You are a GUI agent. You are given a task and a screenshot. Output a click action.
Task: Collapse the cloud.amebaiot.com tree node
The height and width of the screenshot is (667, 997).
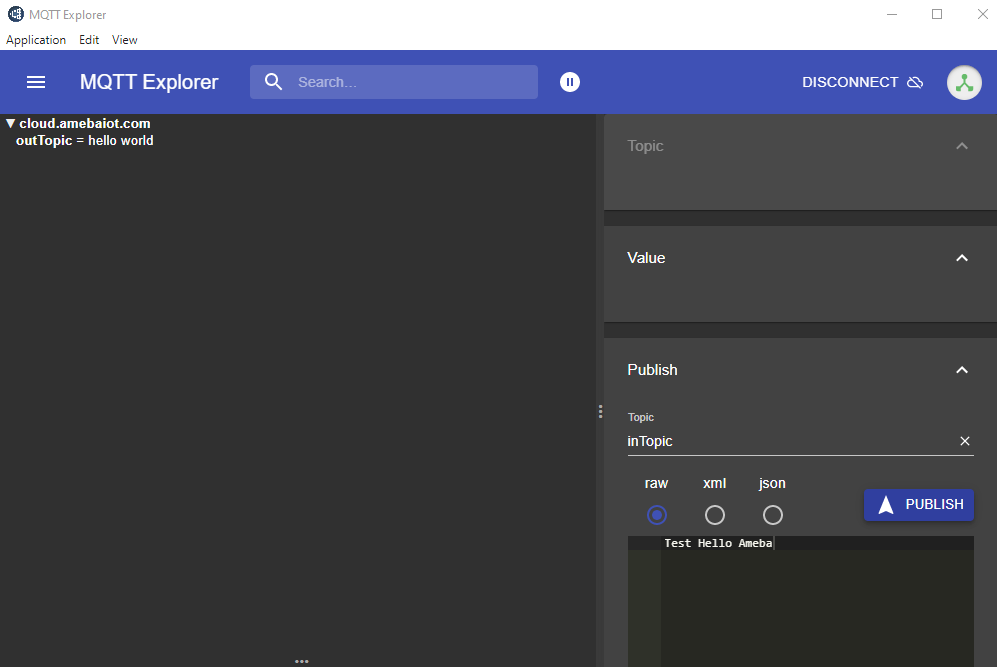click(x=10, y=124)
